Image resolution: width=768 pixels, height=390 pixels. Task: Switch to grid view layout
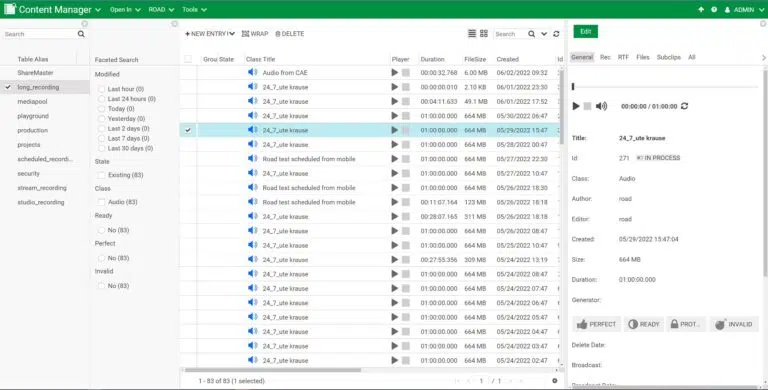(484, 33)
